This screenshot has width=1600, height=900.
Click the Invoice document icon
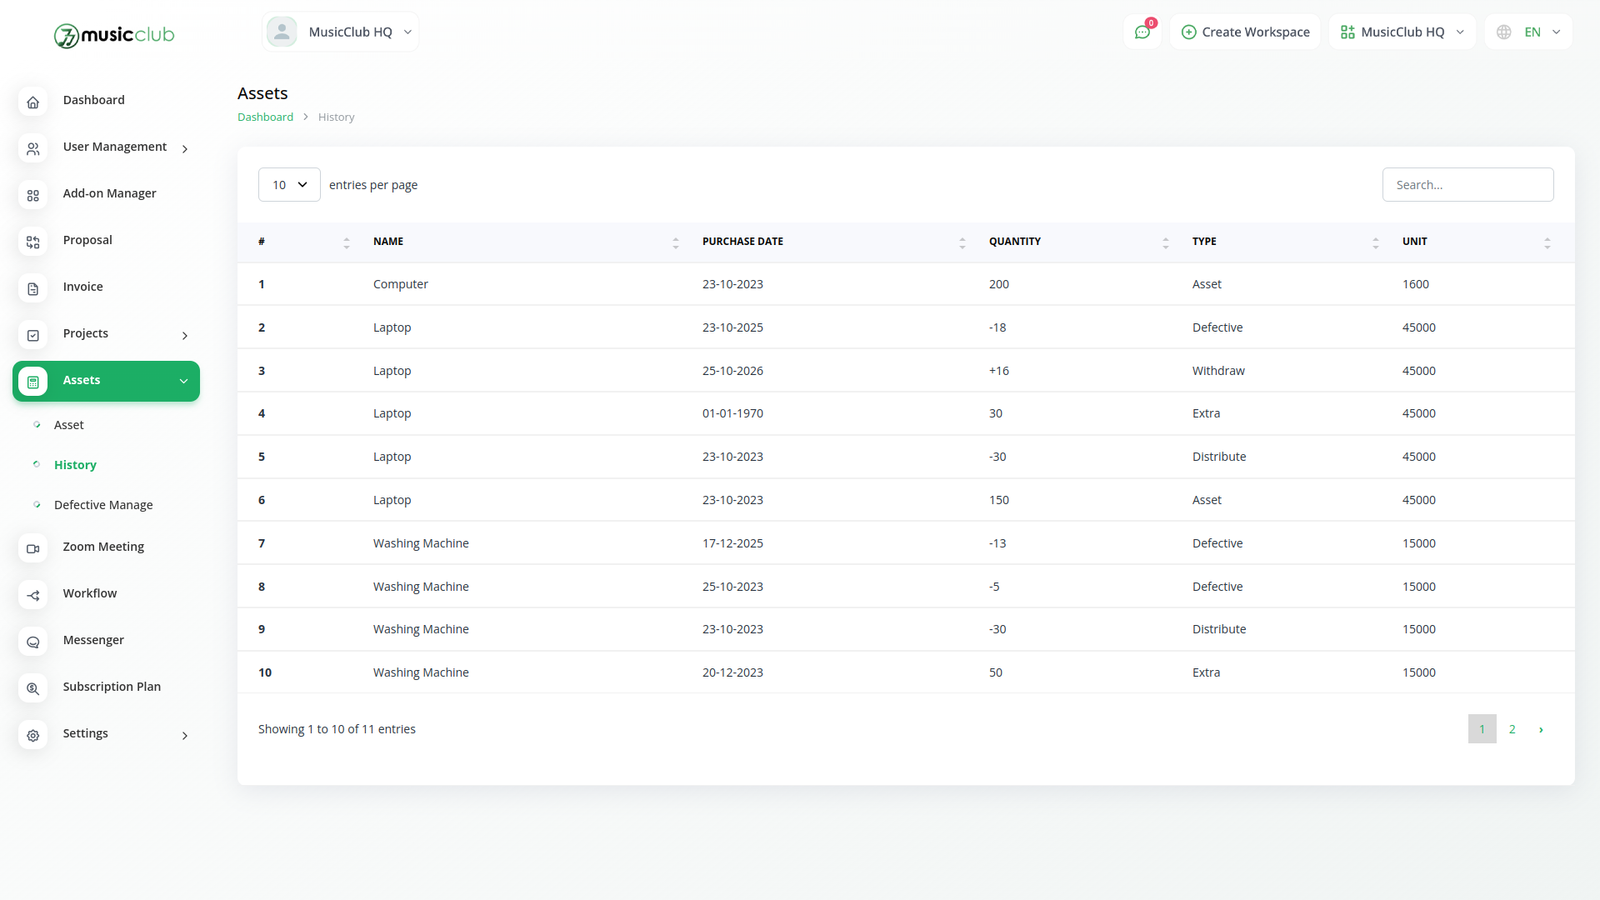pyautogui.click(x=33, y=289)
